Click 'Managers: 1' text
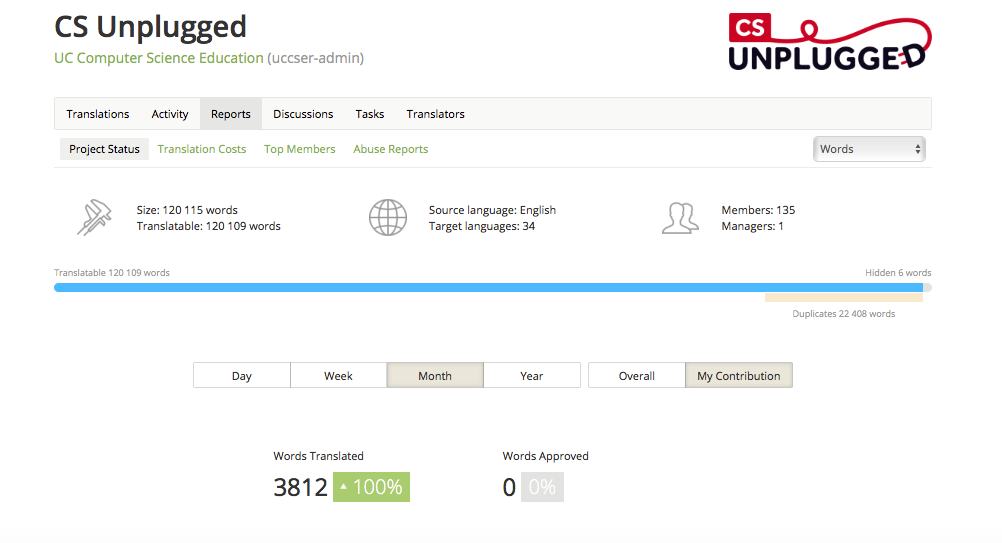This screenshot has width=1002, height=543. click(752, 226)
